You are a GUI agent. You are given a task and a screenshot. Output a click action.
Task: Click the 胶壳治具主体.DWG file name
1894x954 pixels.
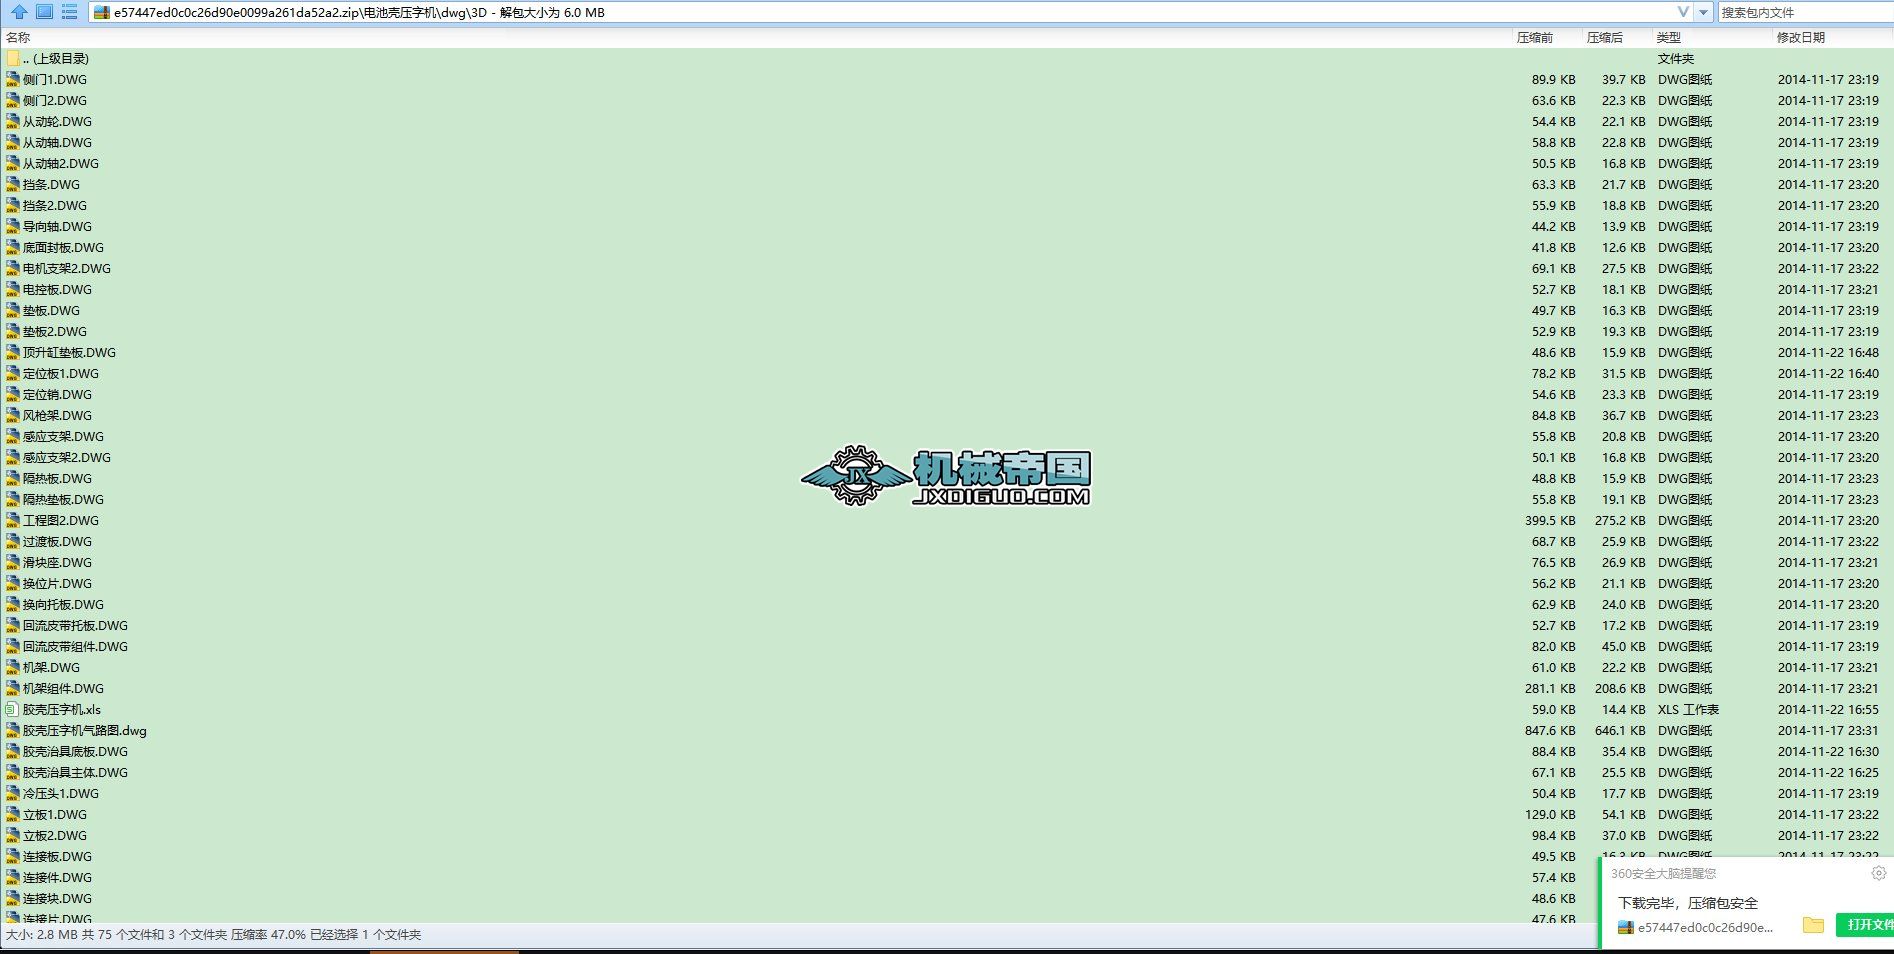coord(75,772)
